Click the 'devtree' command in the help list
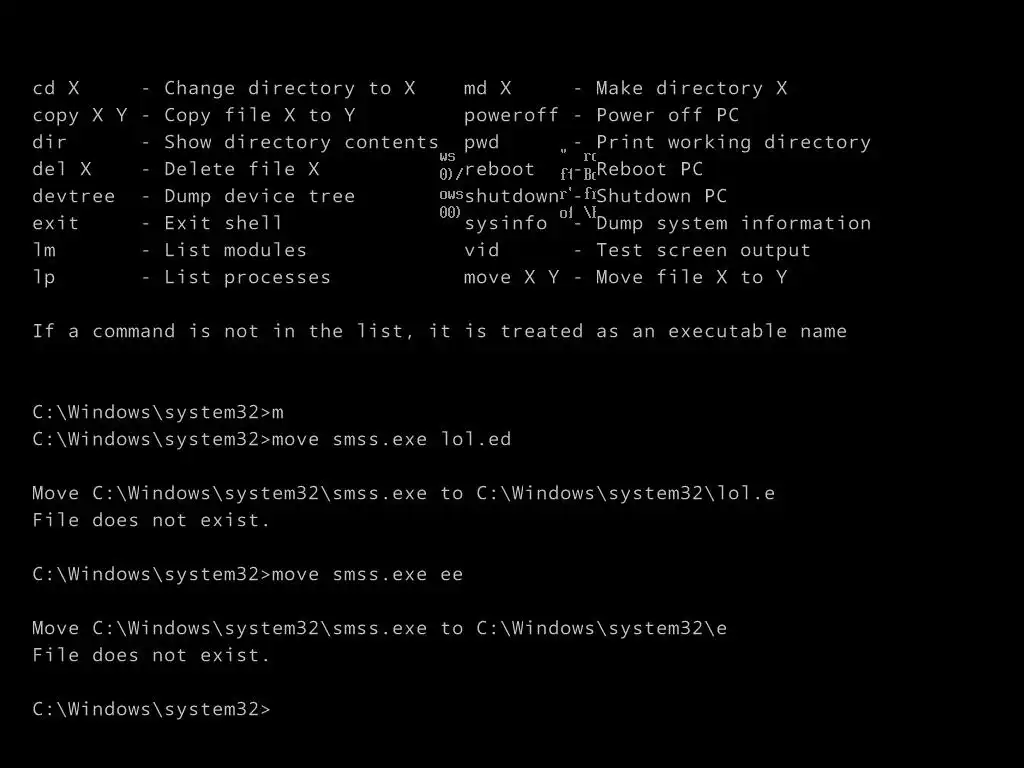The image size is (1024, 768). [74, 196]
